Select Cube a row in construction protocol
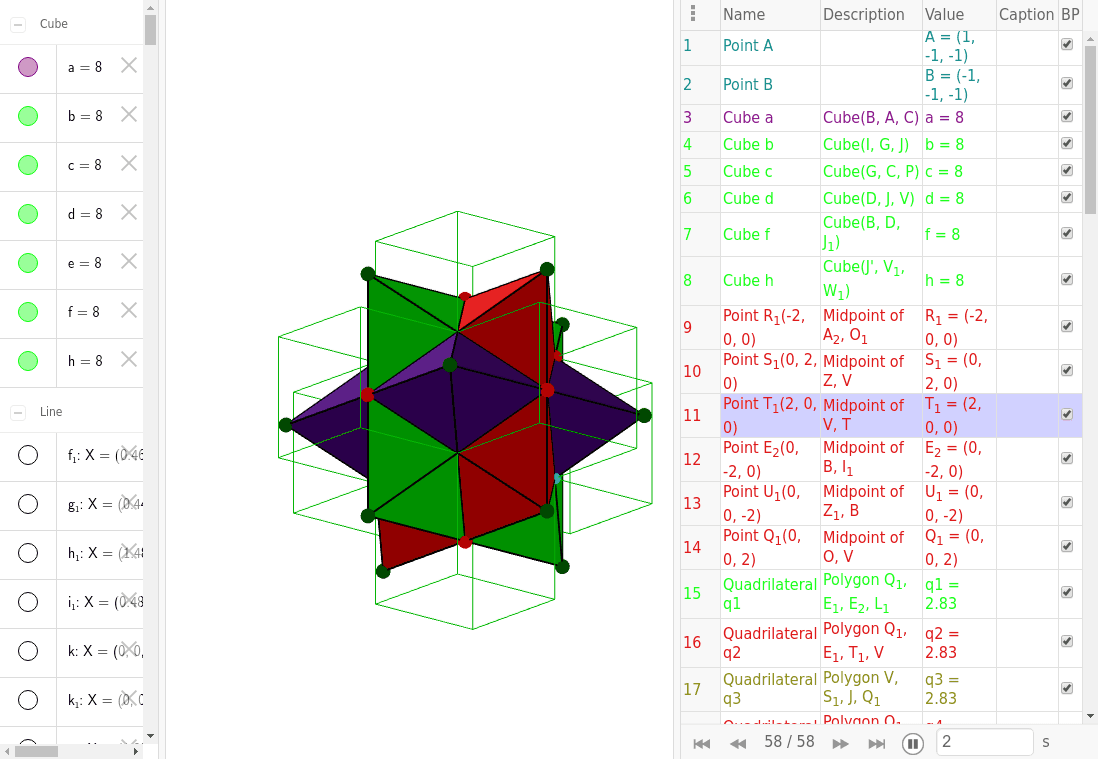 click(881, 118)
